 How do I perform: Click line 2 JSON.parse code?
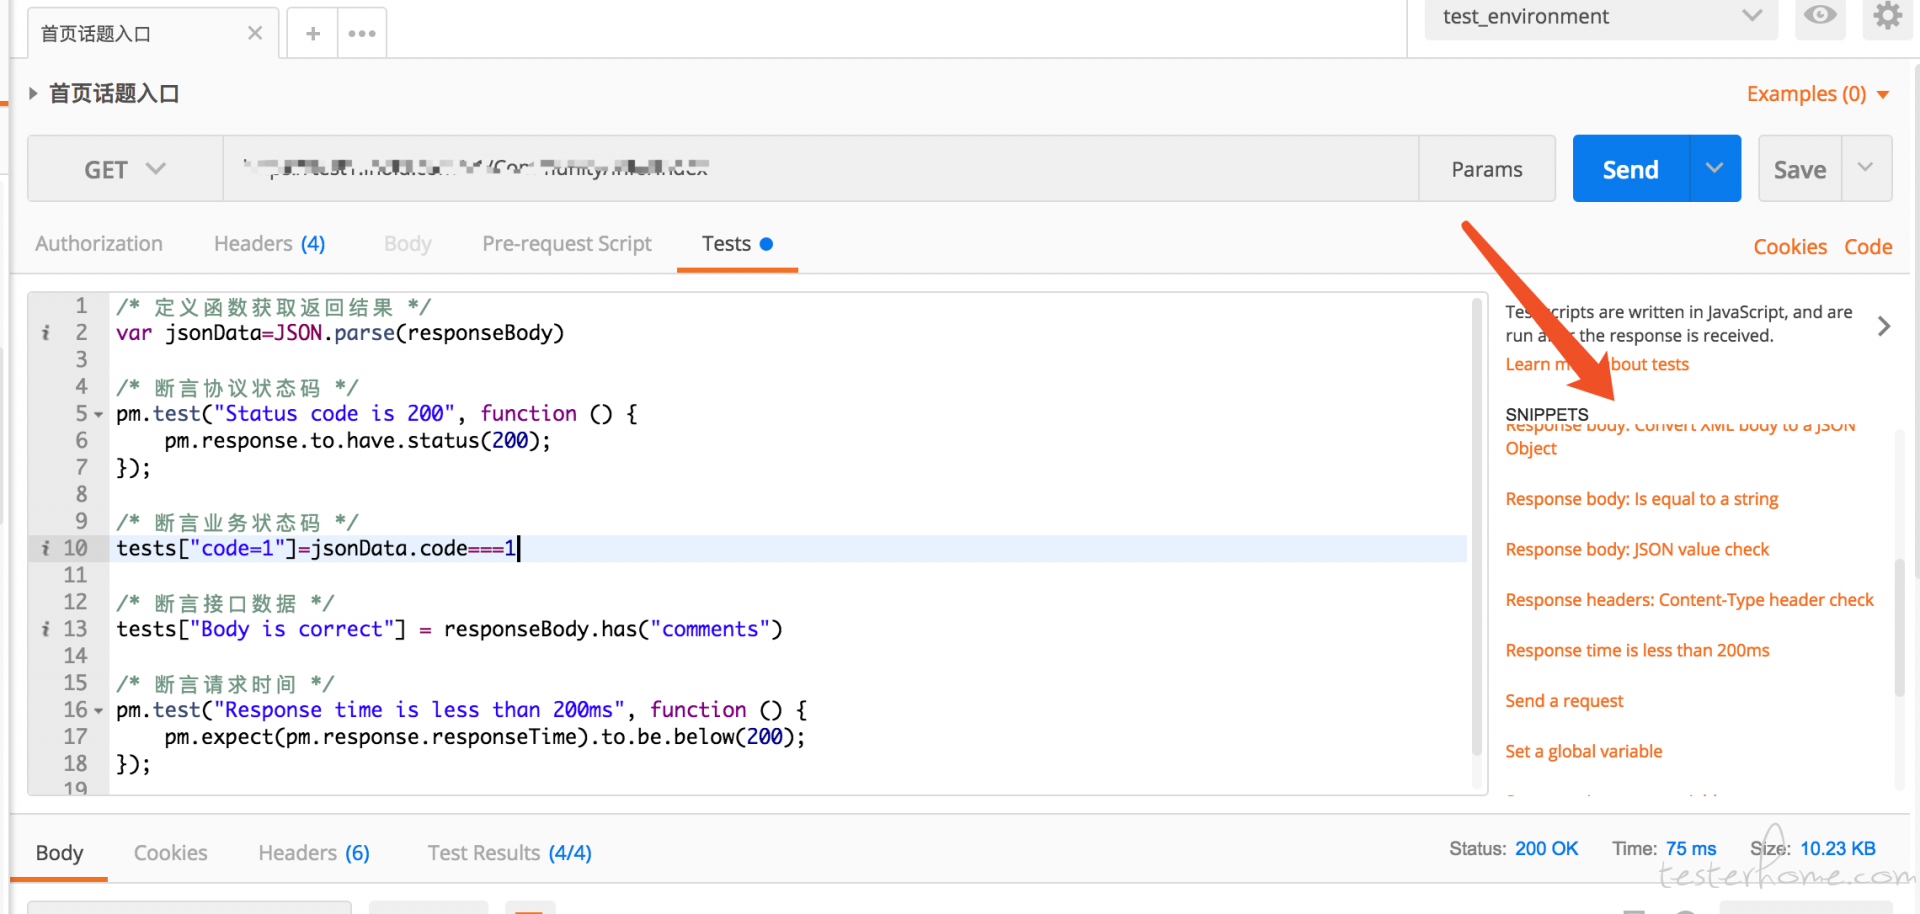[x=340, y=333]
